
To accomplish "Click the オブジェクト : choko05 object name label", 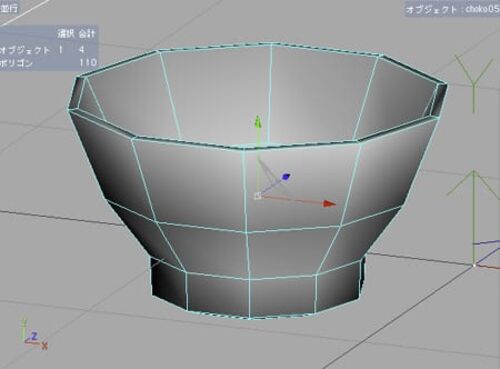I will [x=452, y=9].
